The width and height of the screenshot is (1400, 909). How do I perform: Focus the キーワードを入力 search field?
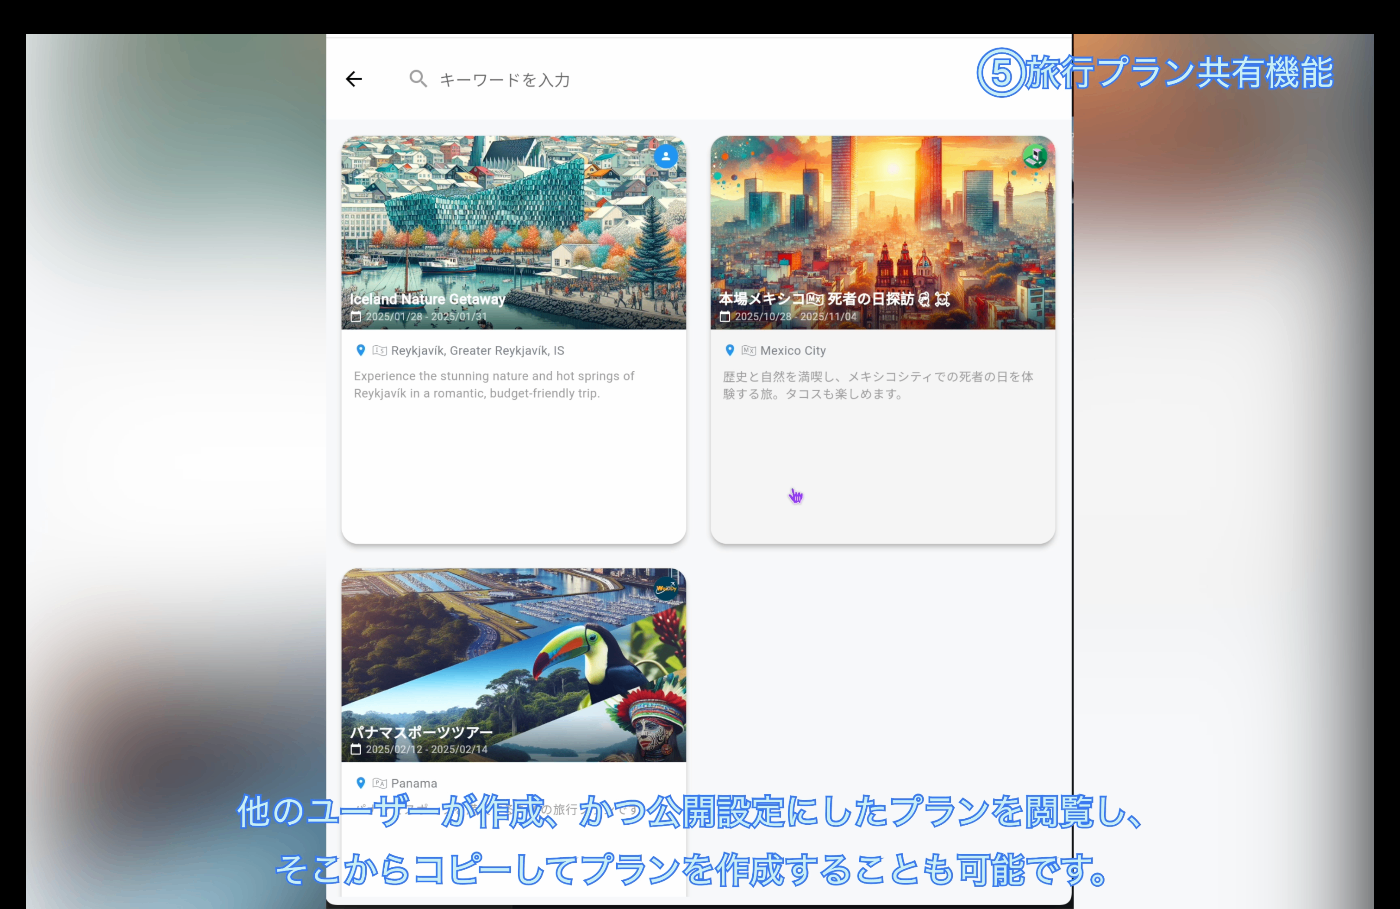[x=505, y=79]
